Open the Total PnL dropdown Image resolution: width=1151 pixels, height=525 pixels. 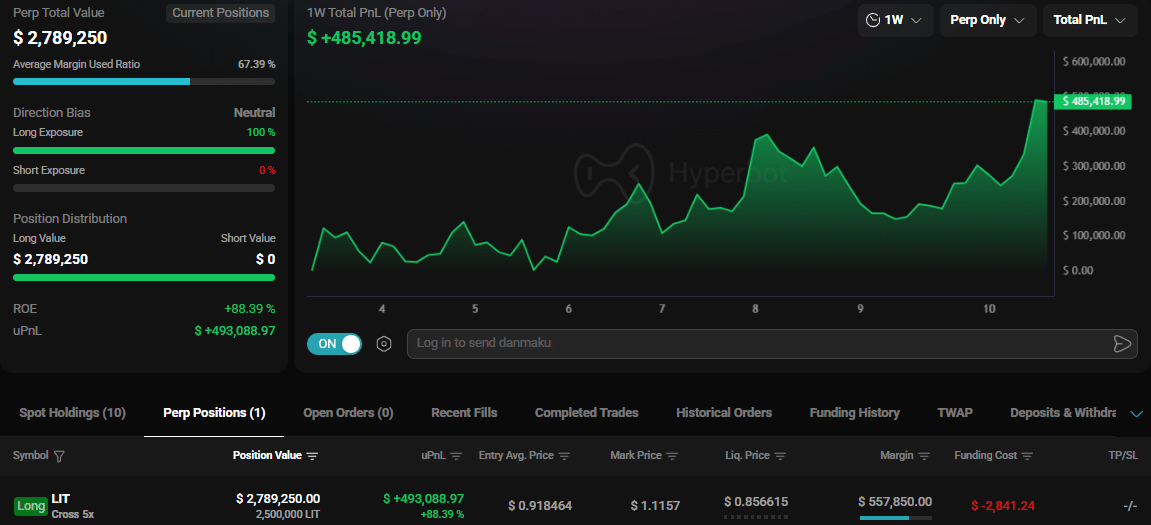[1089, 20]
